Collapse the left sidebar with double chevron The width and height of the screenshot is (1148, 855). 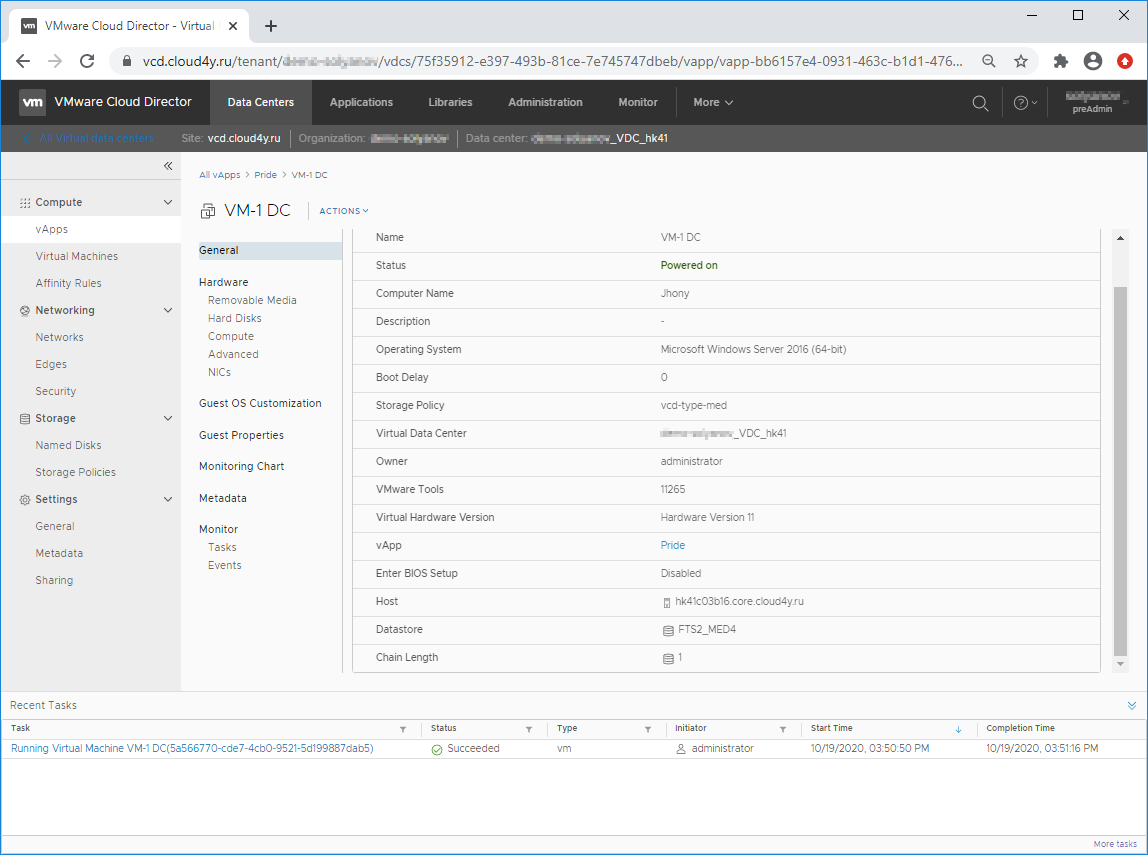(x=168, y=166)
